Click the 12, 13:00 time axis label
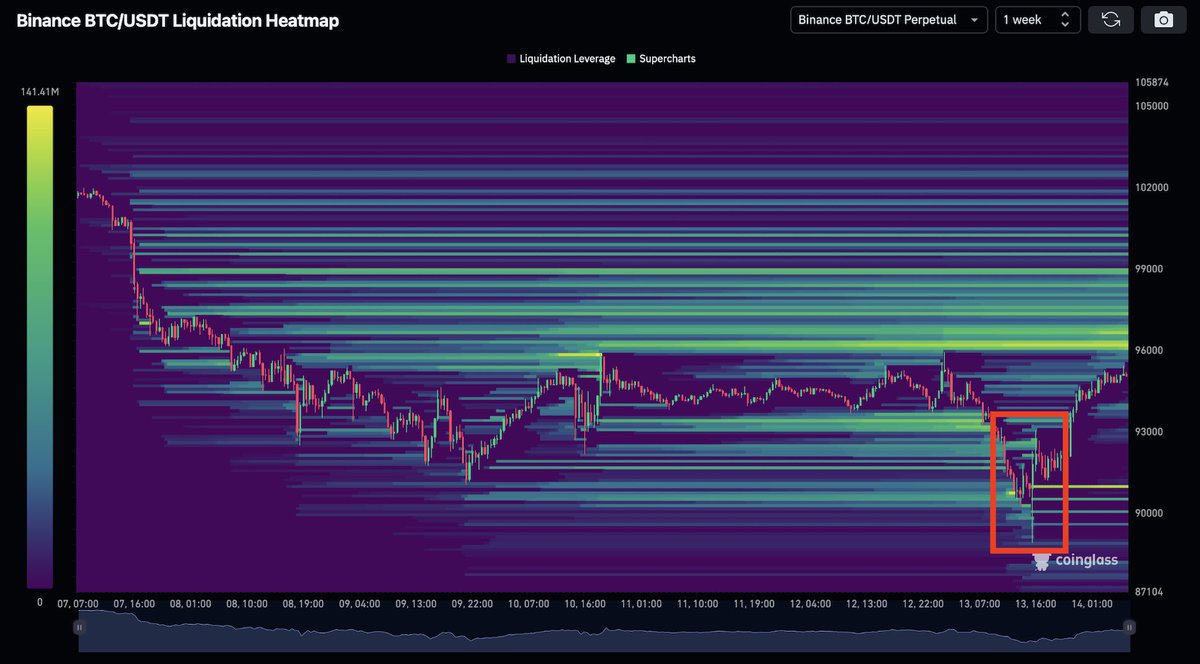 coord(865,604)
